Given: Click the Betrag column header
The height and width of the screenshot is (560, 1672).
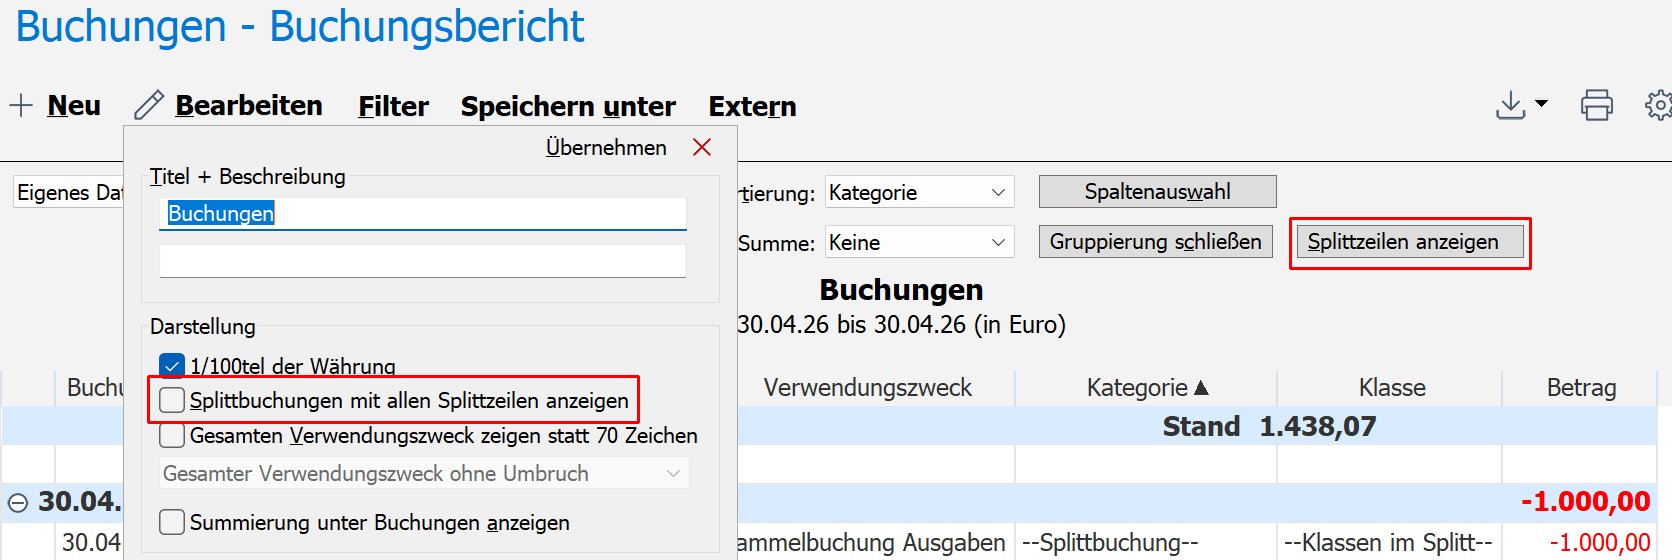Looking at the screenshot, I should click(1581, 388).
